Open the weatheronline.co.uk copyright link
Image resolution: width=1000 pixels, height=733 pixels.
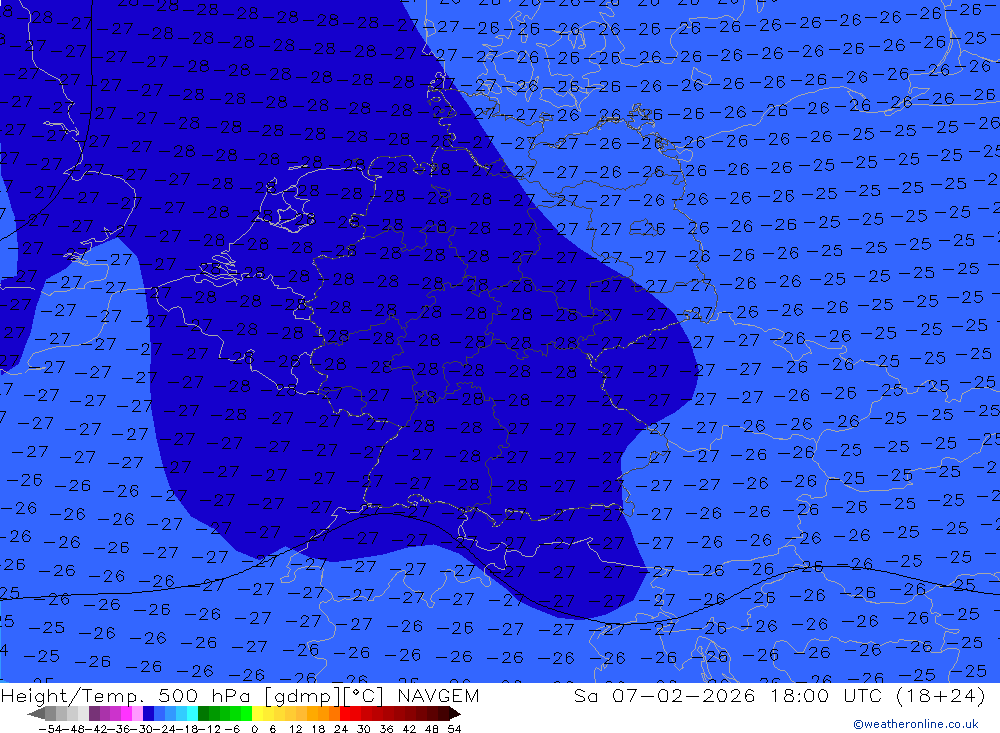[x=916, y=724]
